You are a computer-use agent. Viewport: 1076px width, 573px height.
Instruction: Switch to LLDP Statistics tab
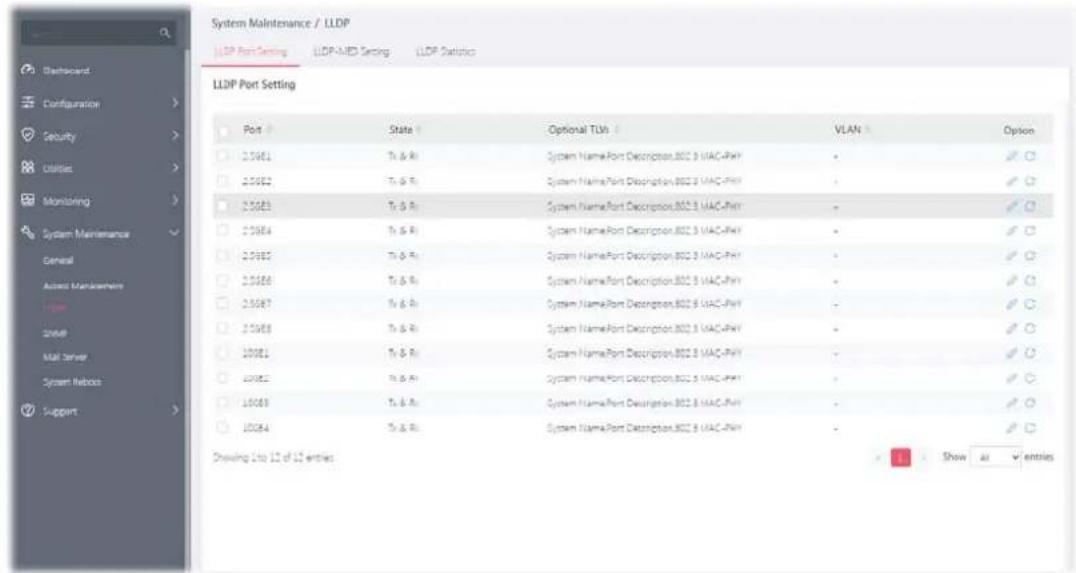(x=445, y=51)
